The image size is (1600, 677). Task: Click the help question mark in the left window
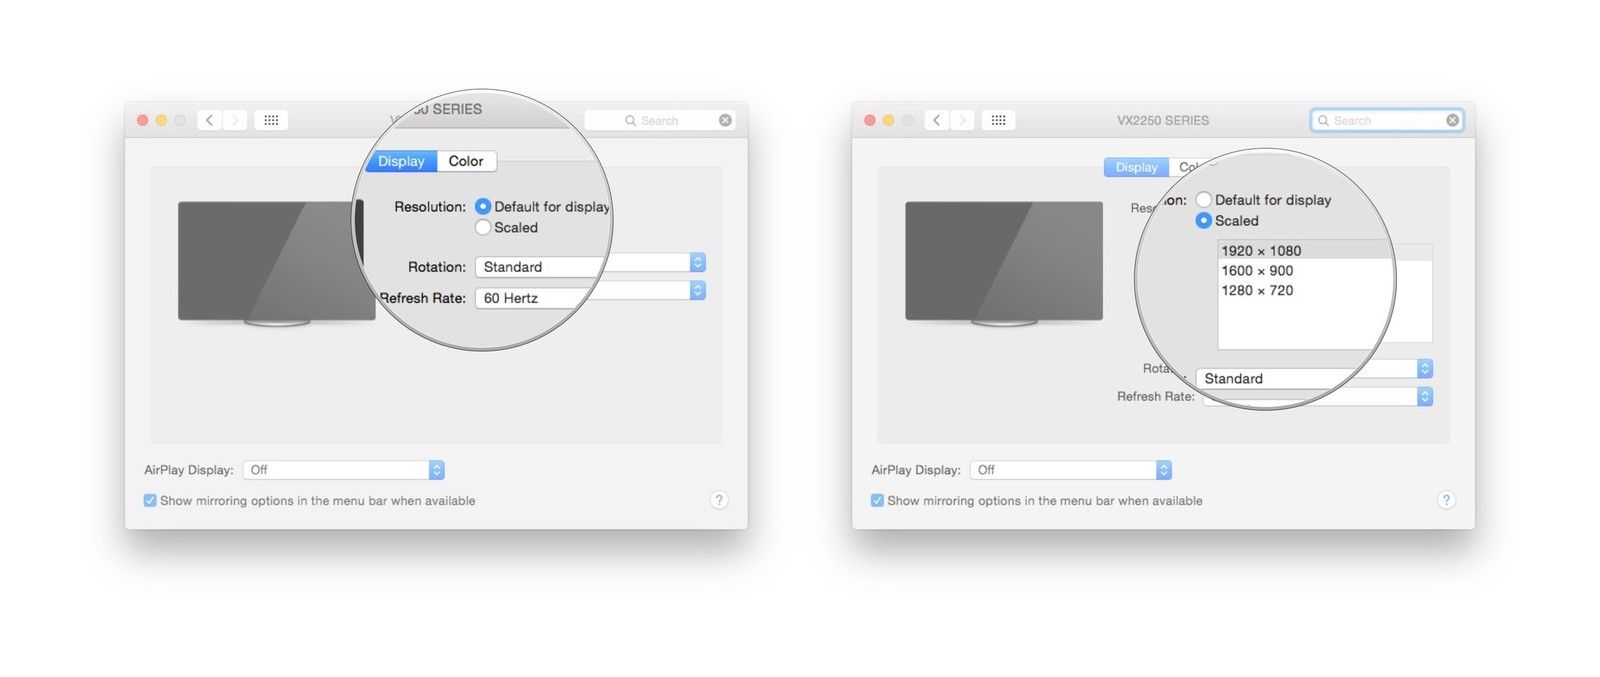point(719,500)
